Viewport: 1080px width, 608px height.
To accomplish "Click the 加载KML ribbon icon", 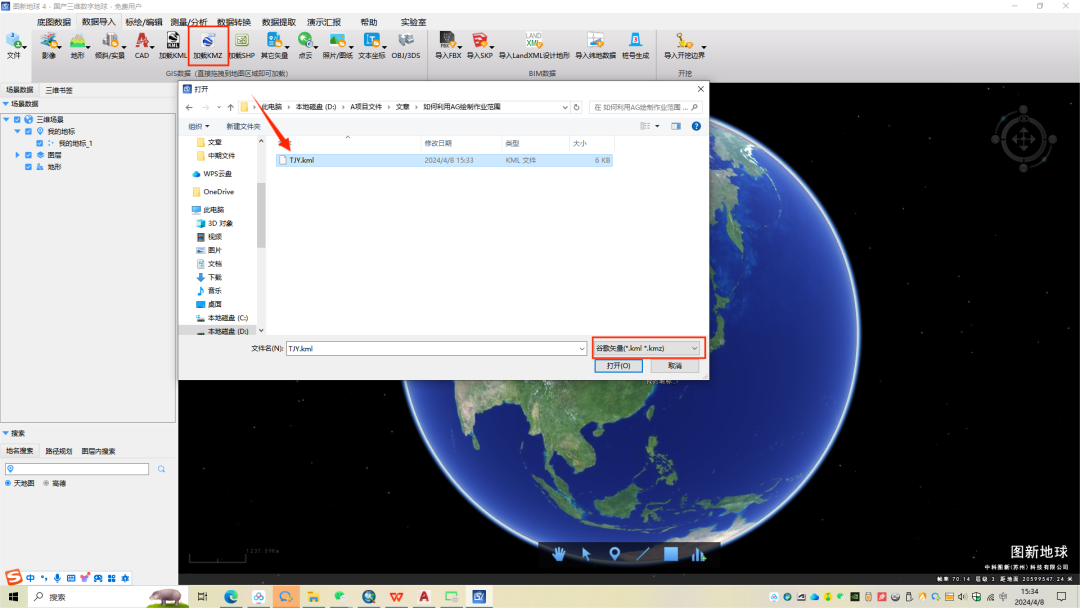I will click(x=173, y=45).
